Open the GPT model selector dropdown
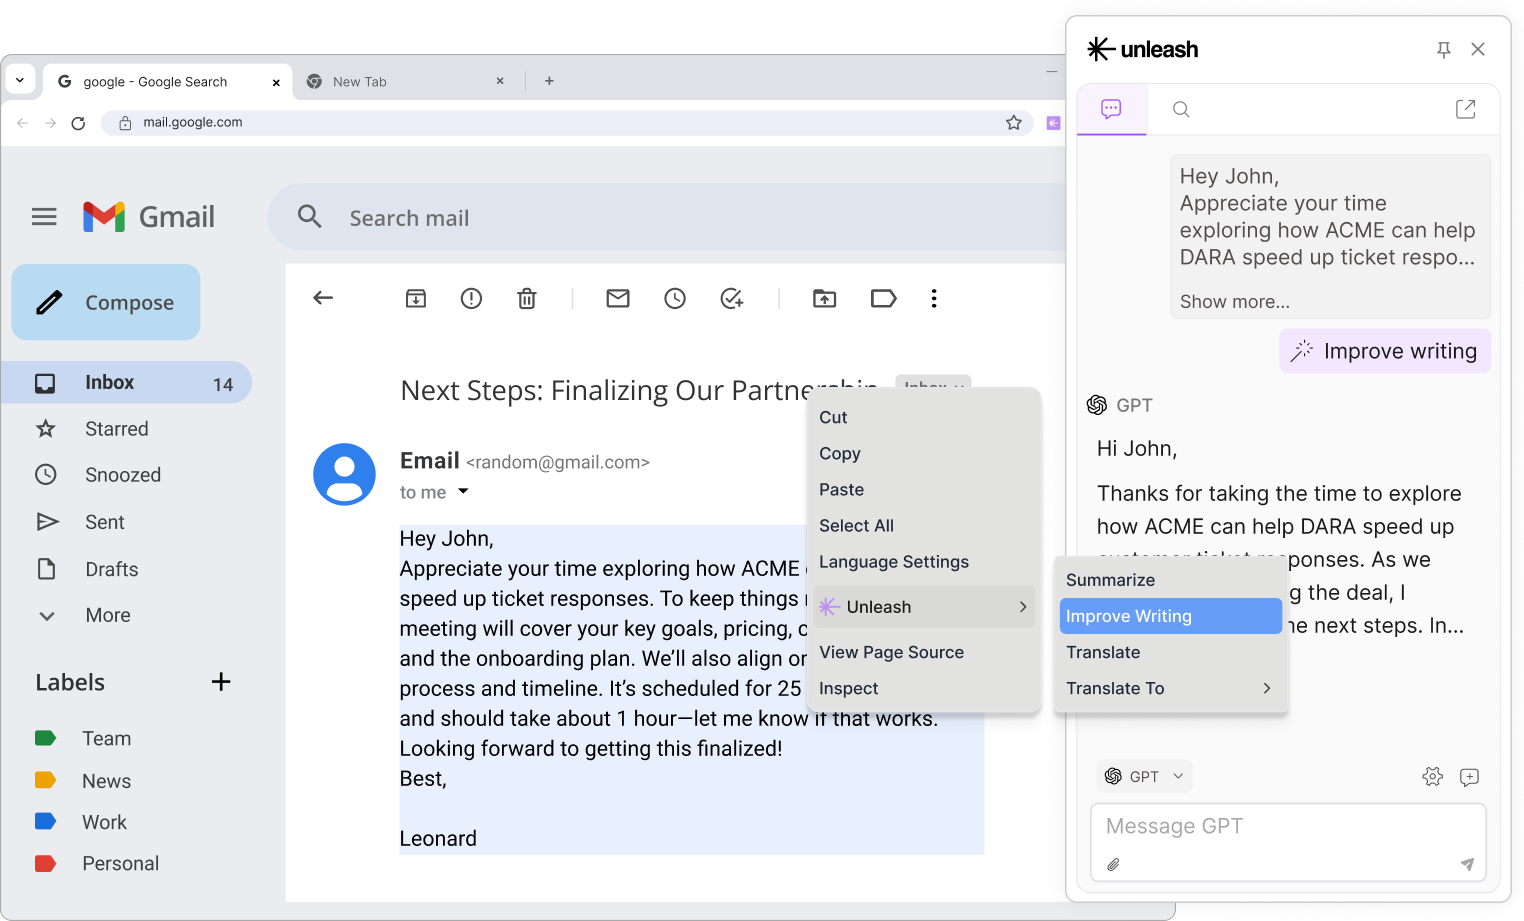Image resolution: width=1524 pixels, height=921 pixels. [x=1145, y=776]
